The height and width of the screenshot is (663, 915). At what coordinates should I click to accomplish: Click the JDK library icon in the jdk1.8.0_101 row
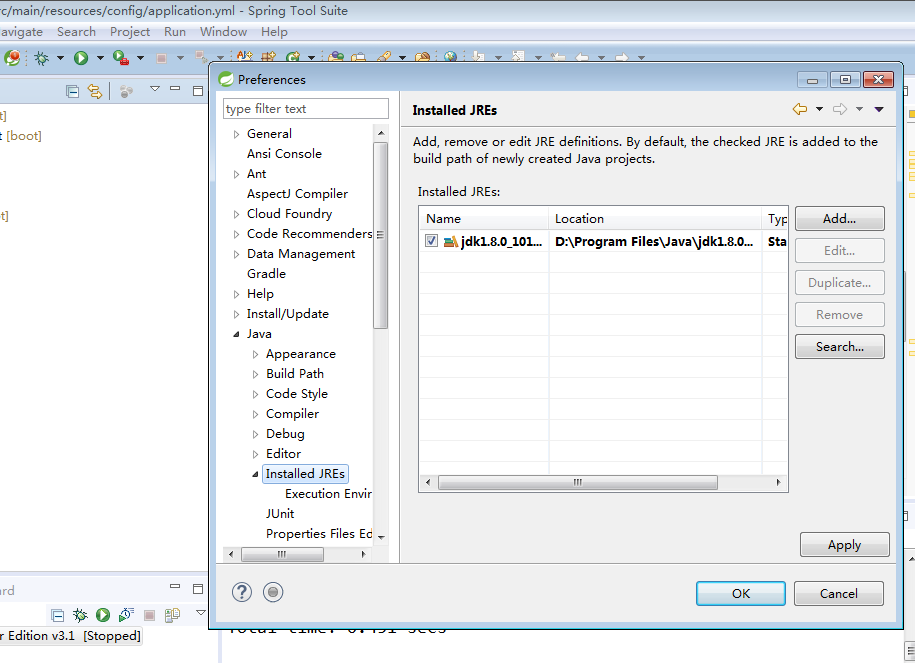pyautogui.click(x=450, y=241)
